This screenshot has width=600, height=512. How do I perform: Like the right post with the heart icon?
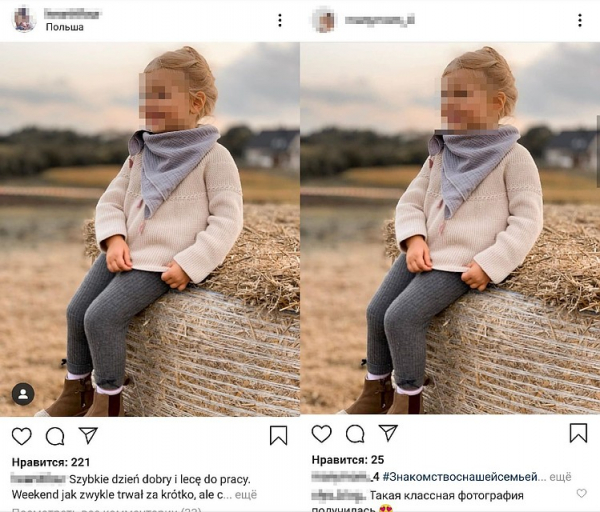point(321,433)
